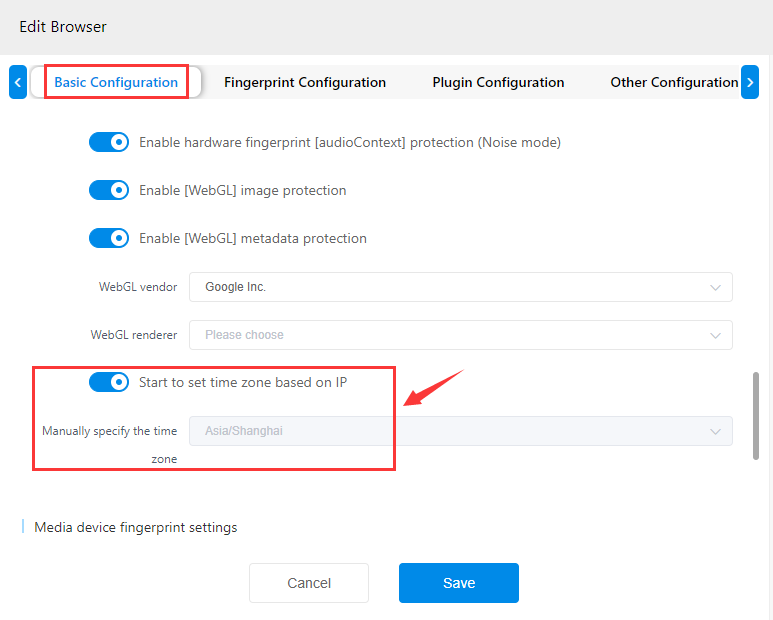Click the Cancel button
The width and height of the screenshot is (773, 620).
pos(309,583)
